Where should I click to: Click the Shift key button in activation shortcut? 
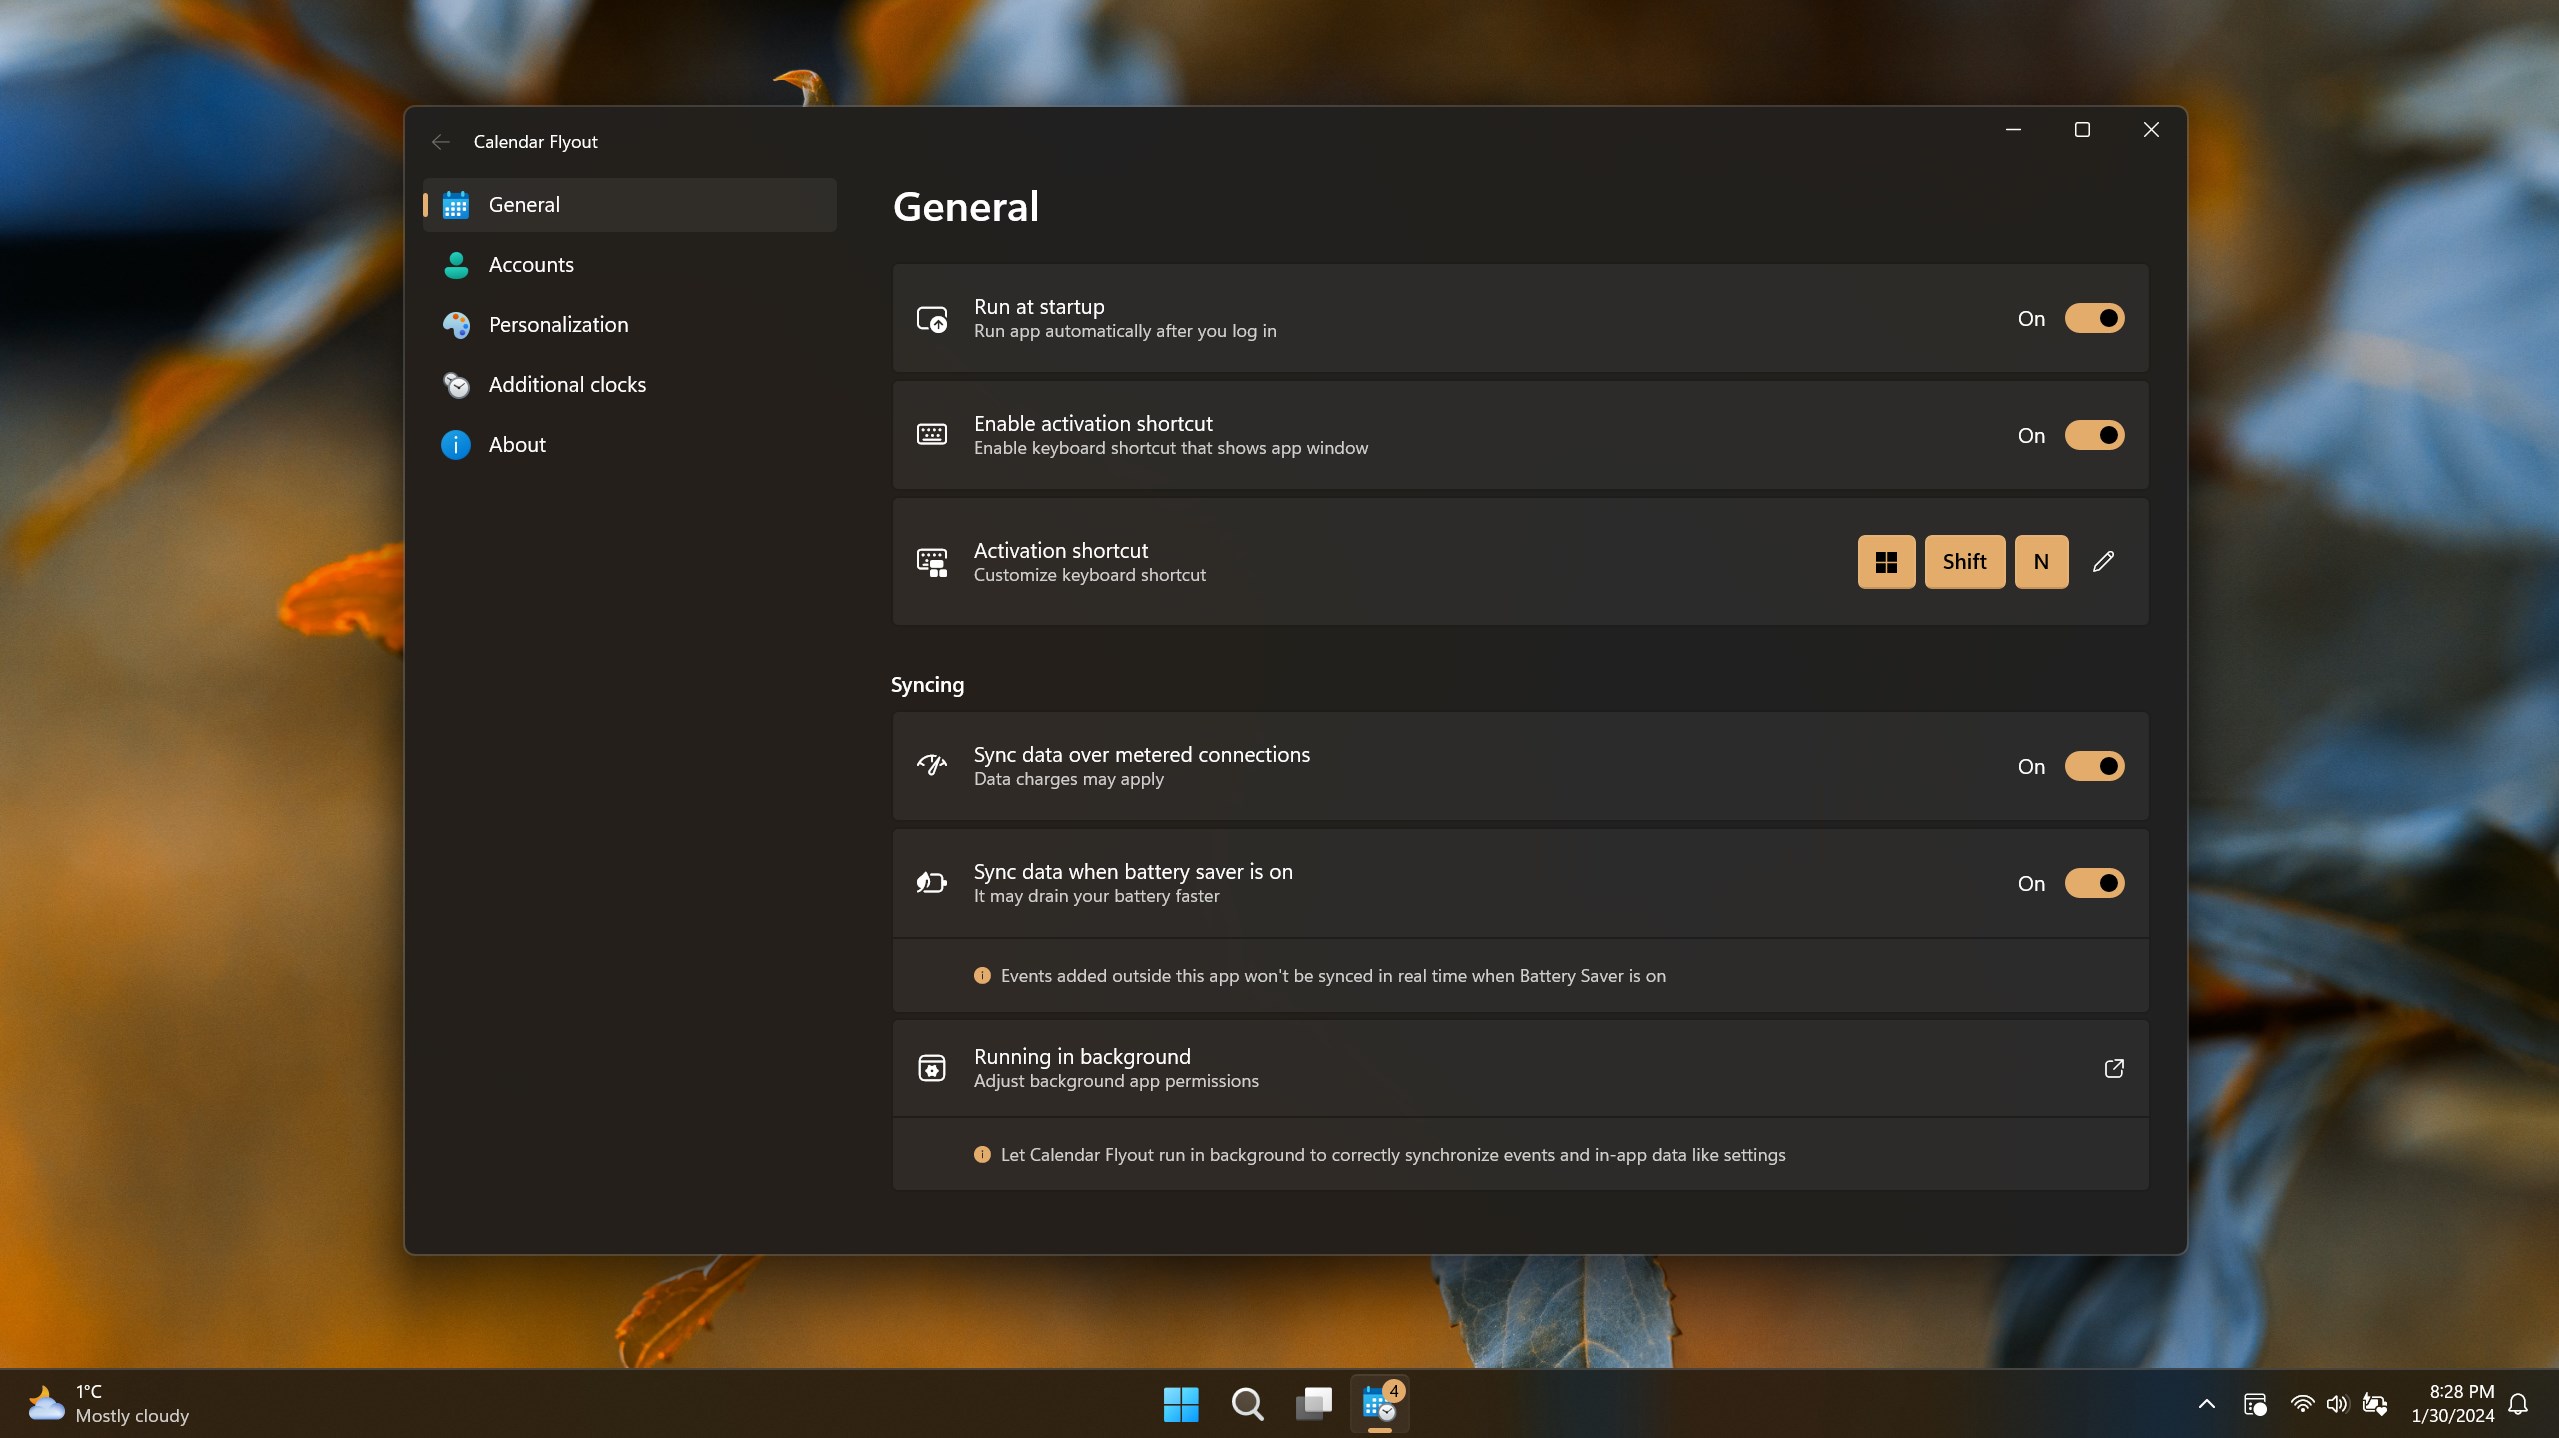tap(1962, 561)
